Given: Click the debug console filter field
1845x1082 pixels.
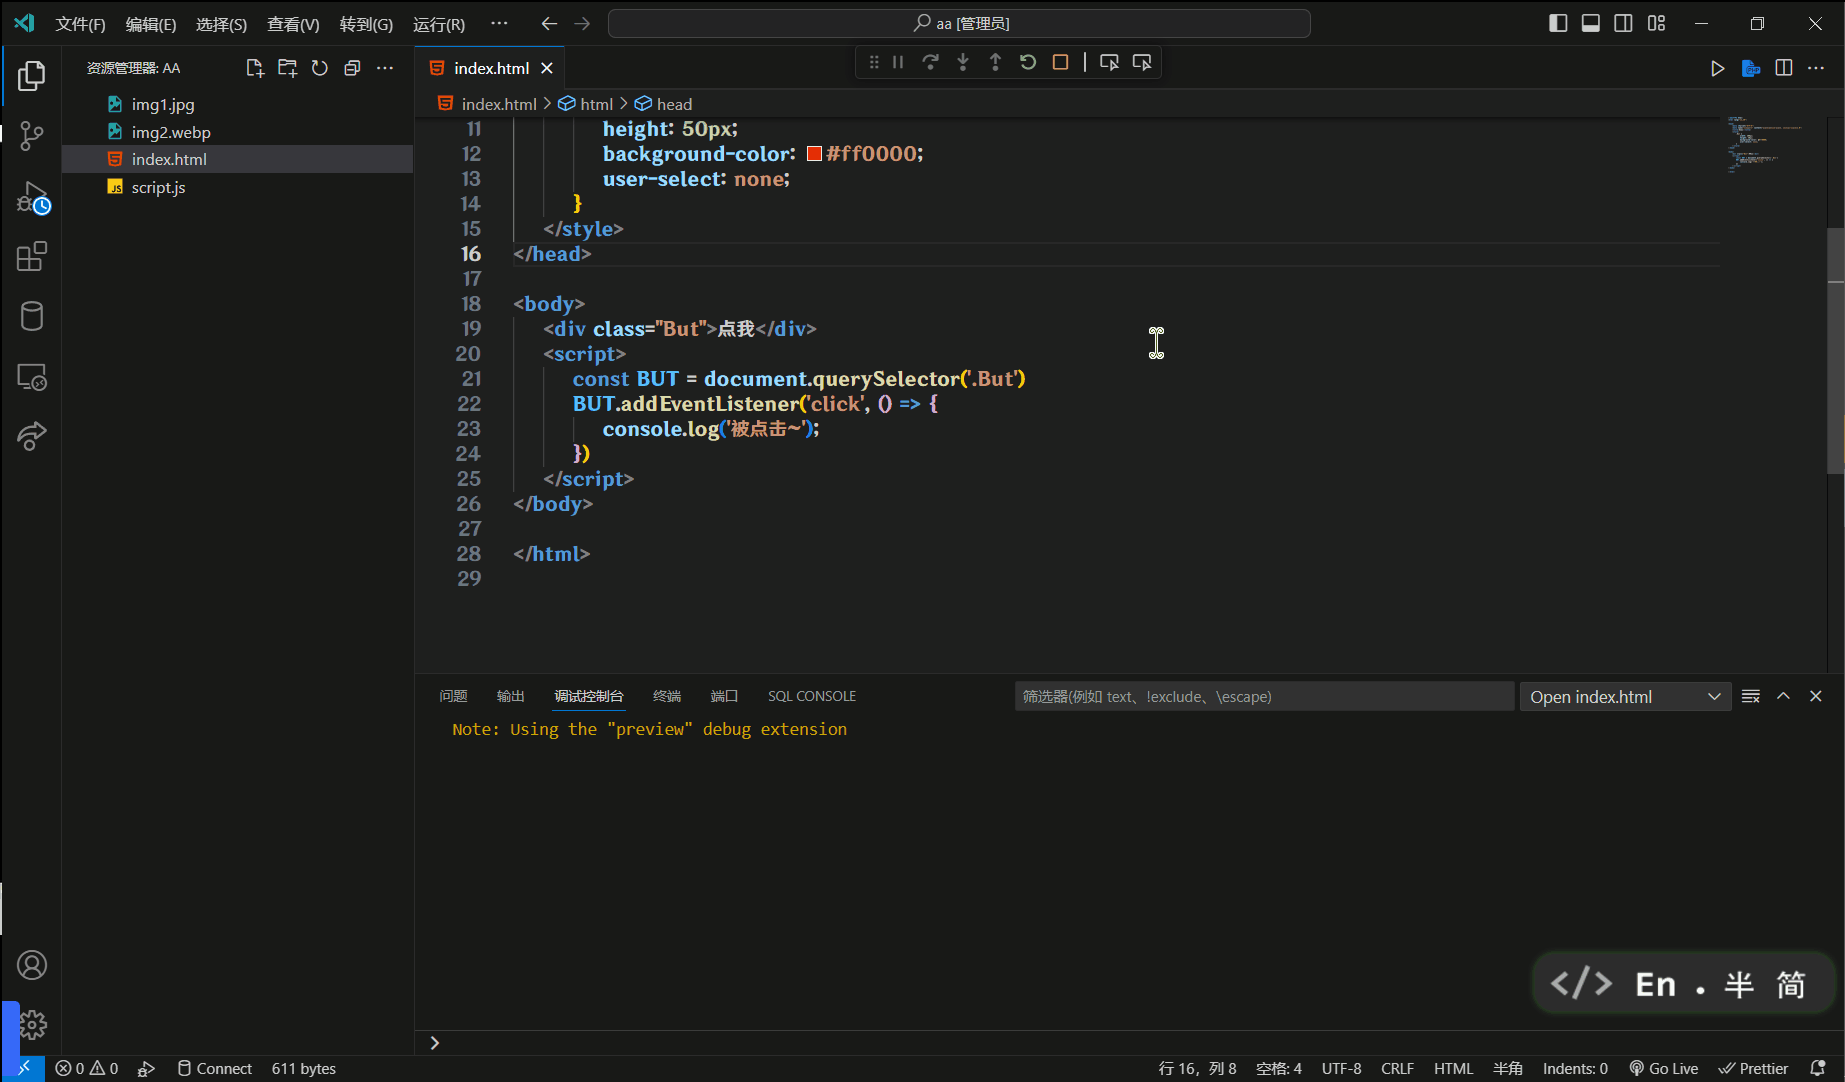Looking at the screenshot, I should coord(1264,697).
